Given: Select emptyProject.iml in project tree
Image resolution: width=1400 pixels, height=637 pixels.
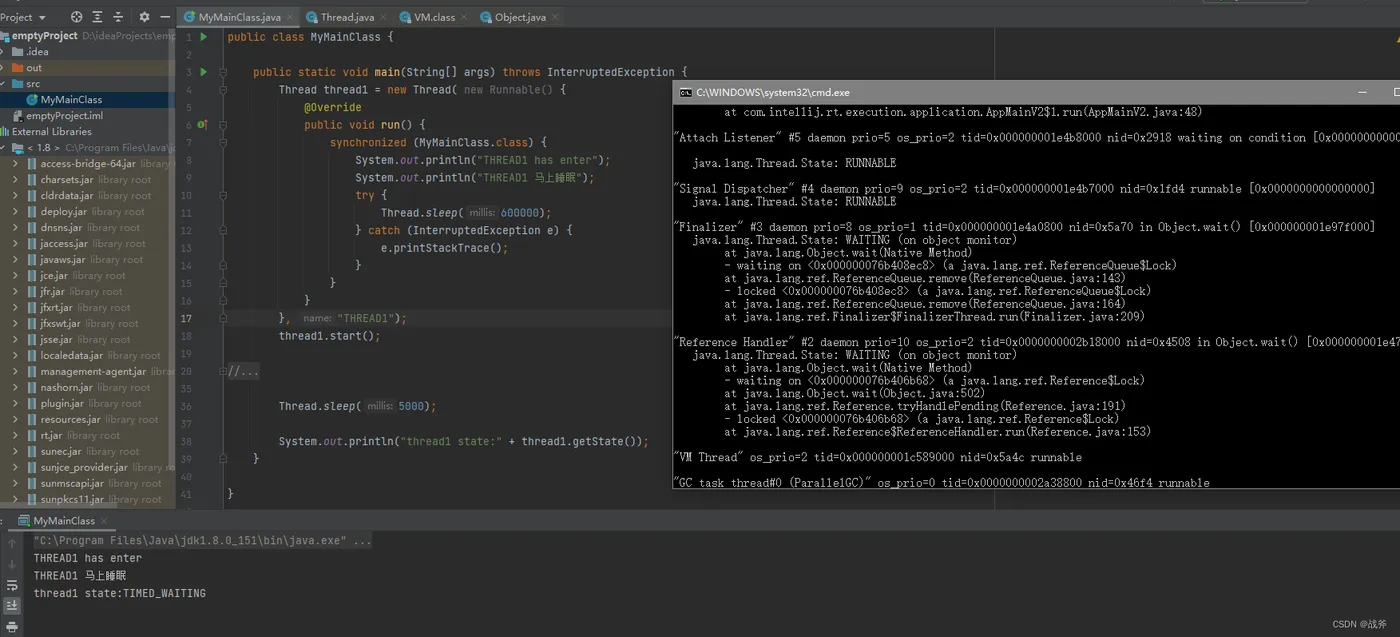Looking at the screenshot, I should [64, 116].
